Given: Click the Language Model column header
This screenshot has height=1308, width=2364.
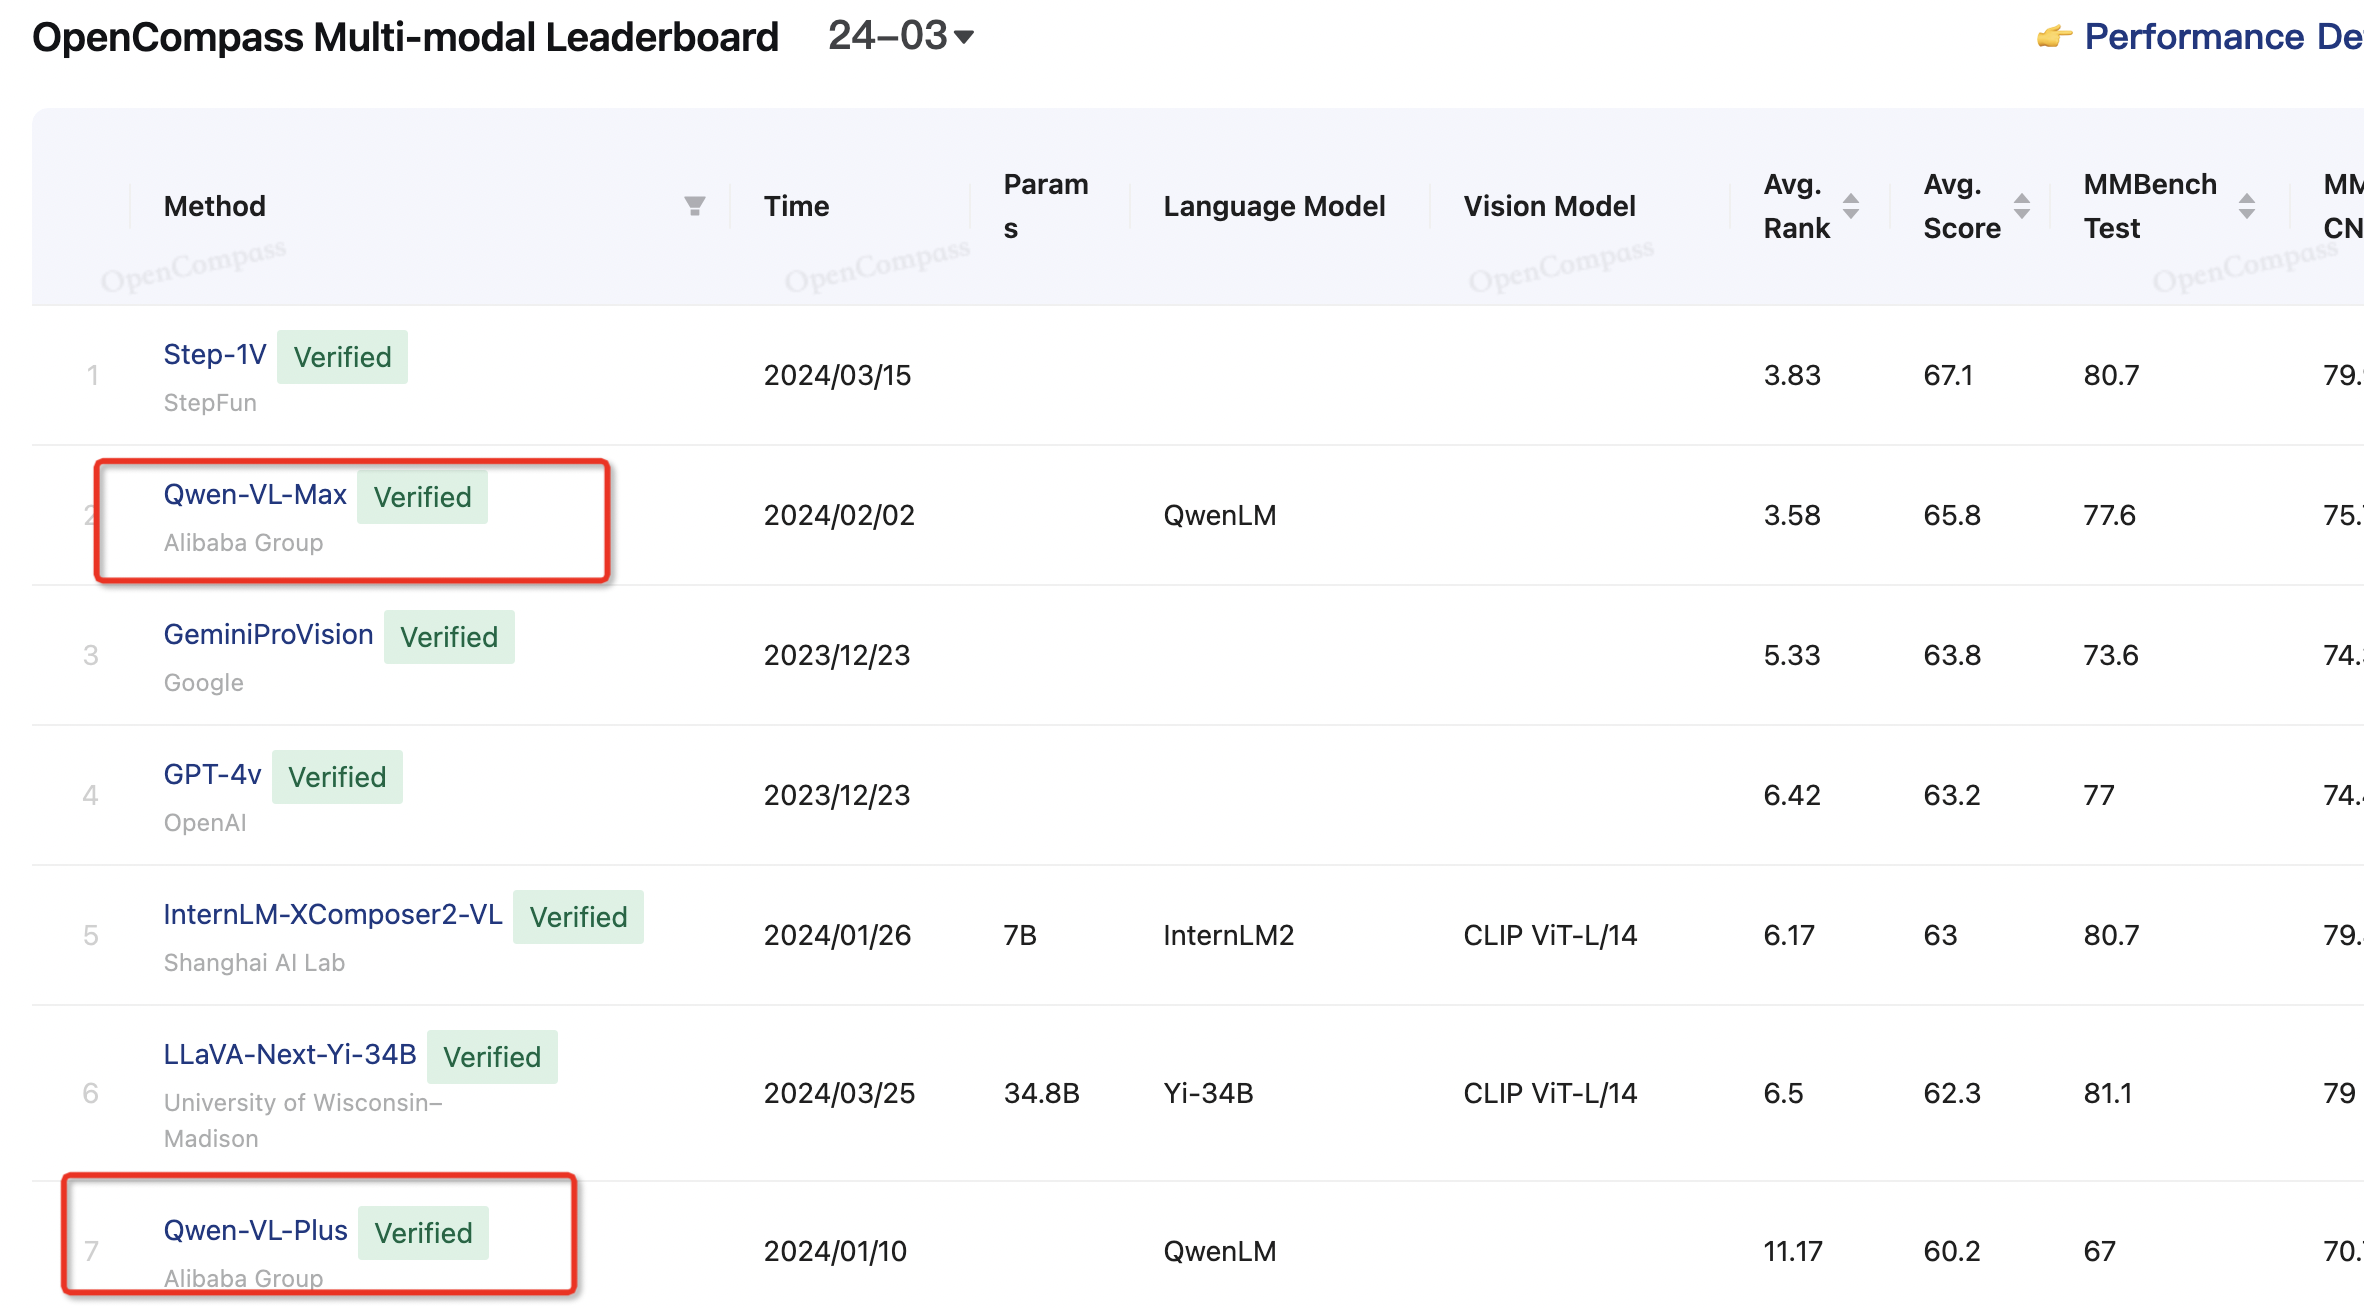Looking at the screenshot, I should pos(1274,206).
